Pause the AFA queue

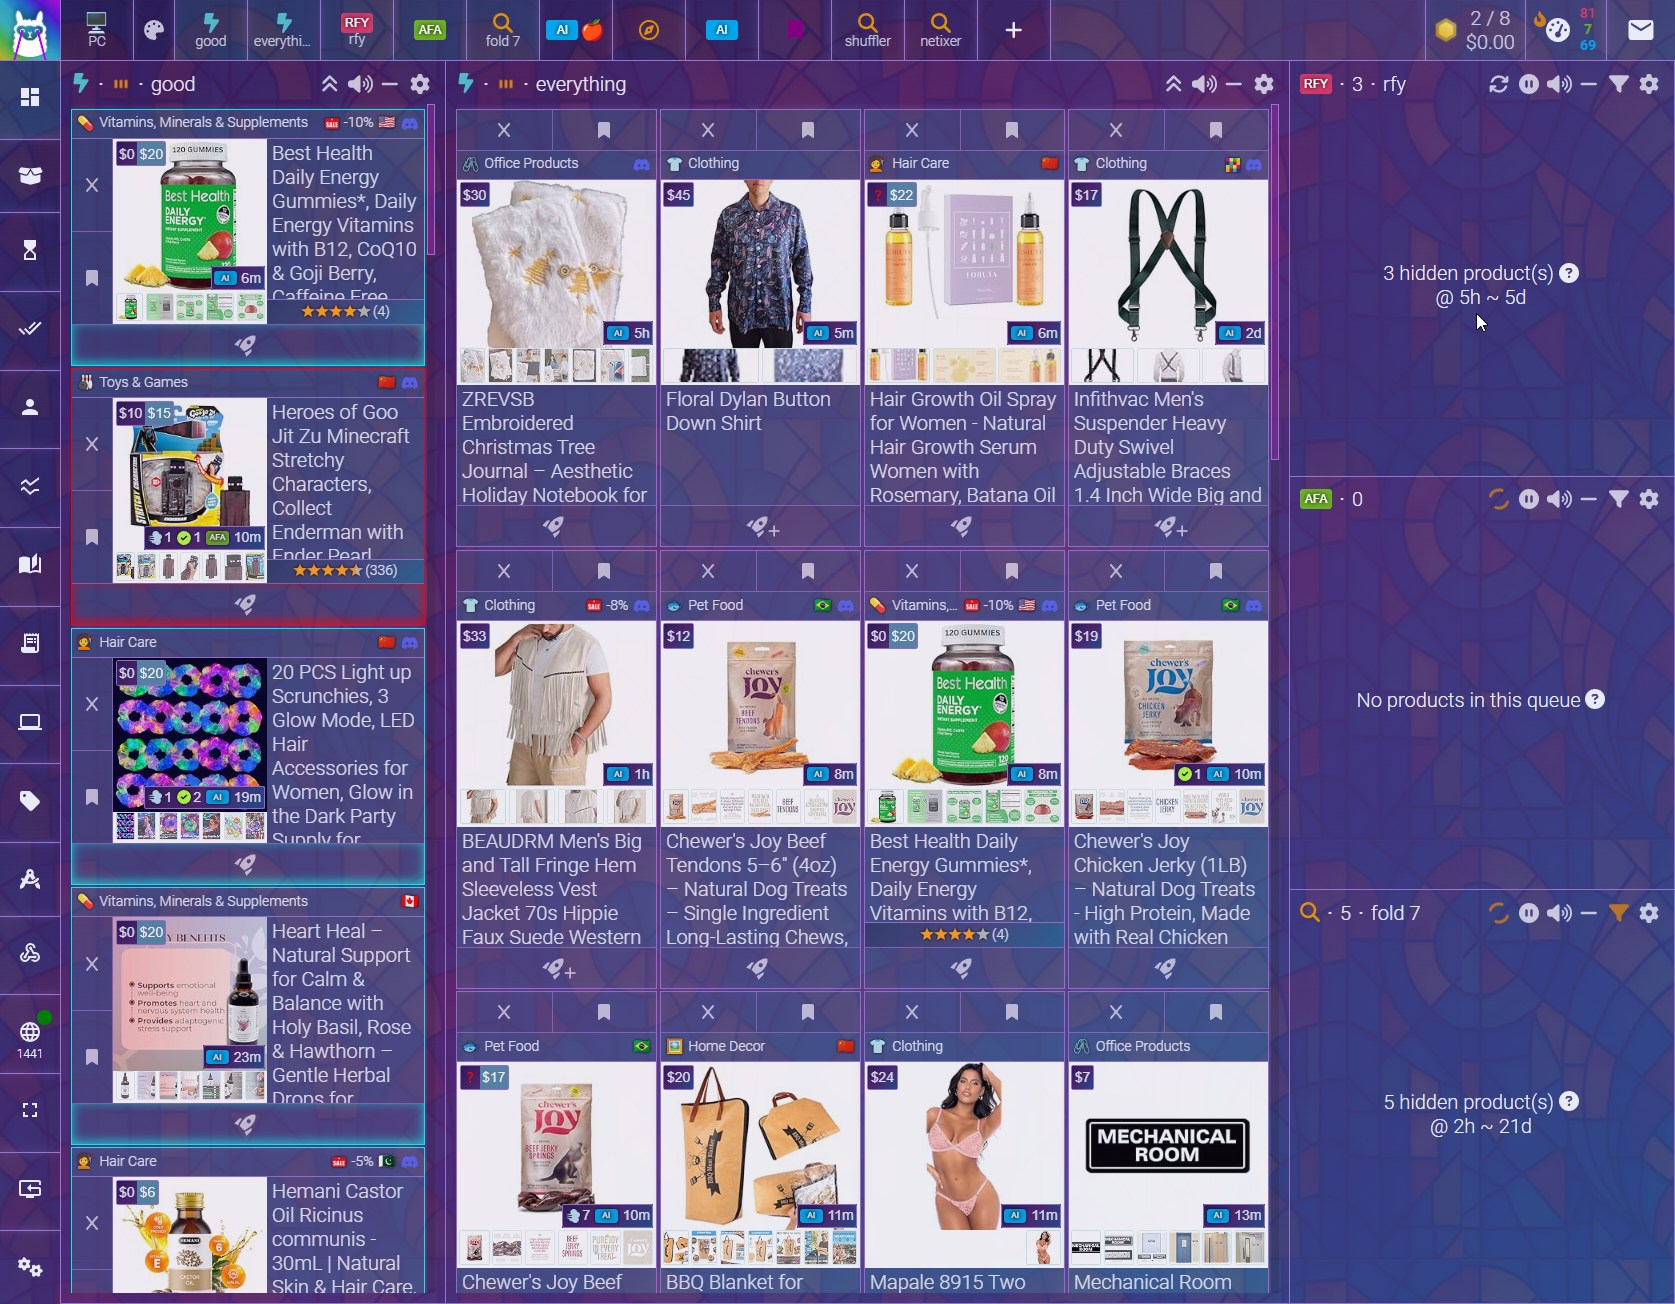point(1529,499)
